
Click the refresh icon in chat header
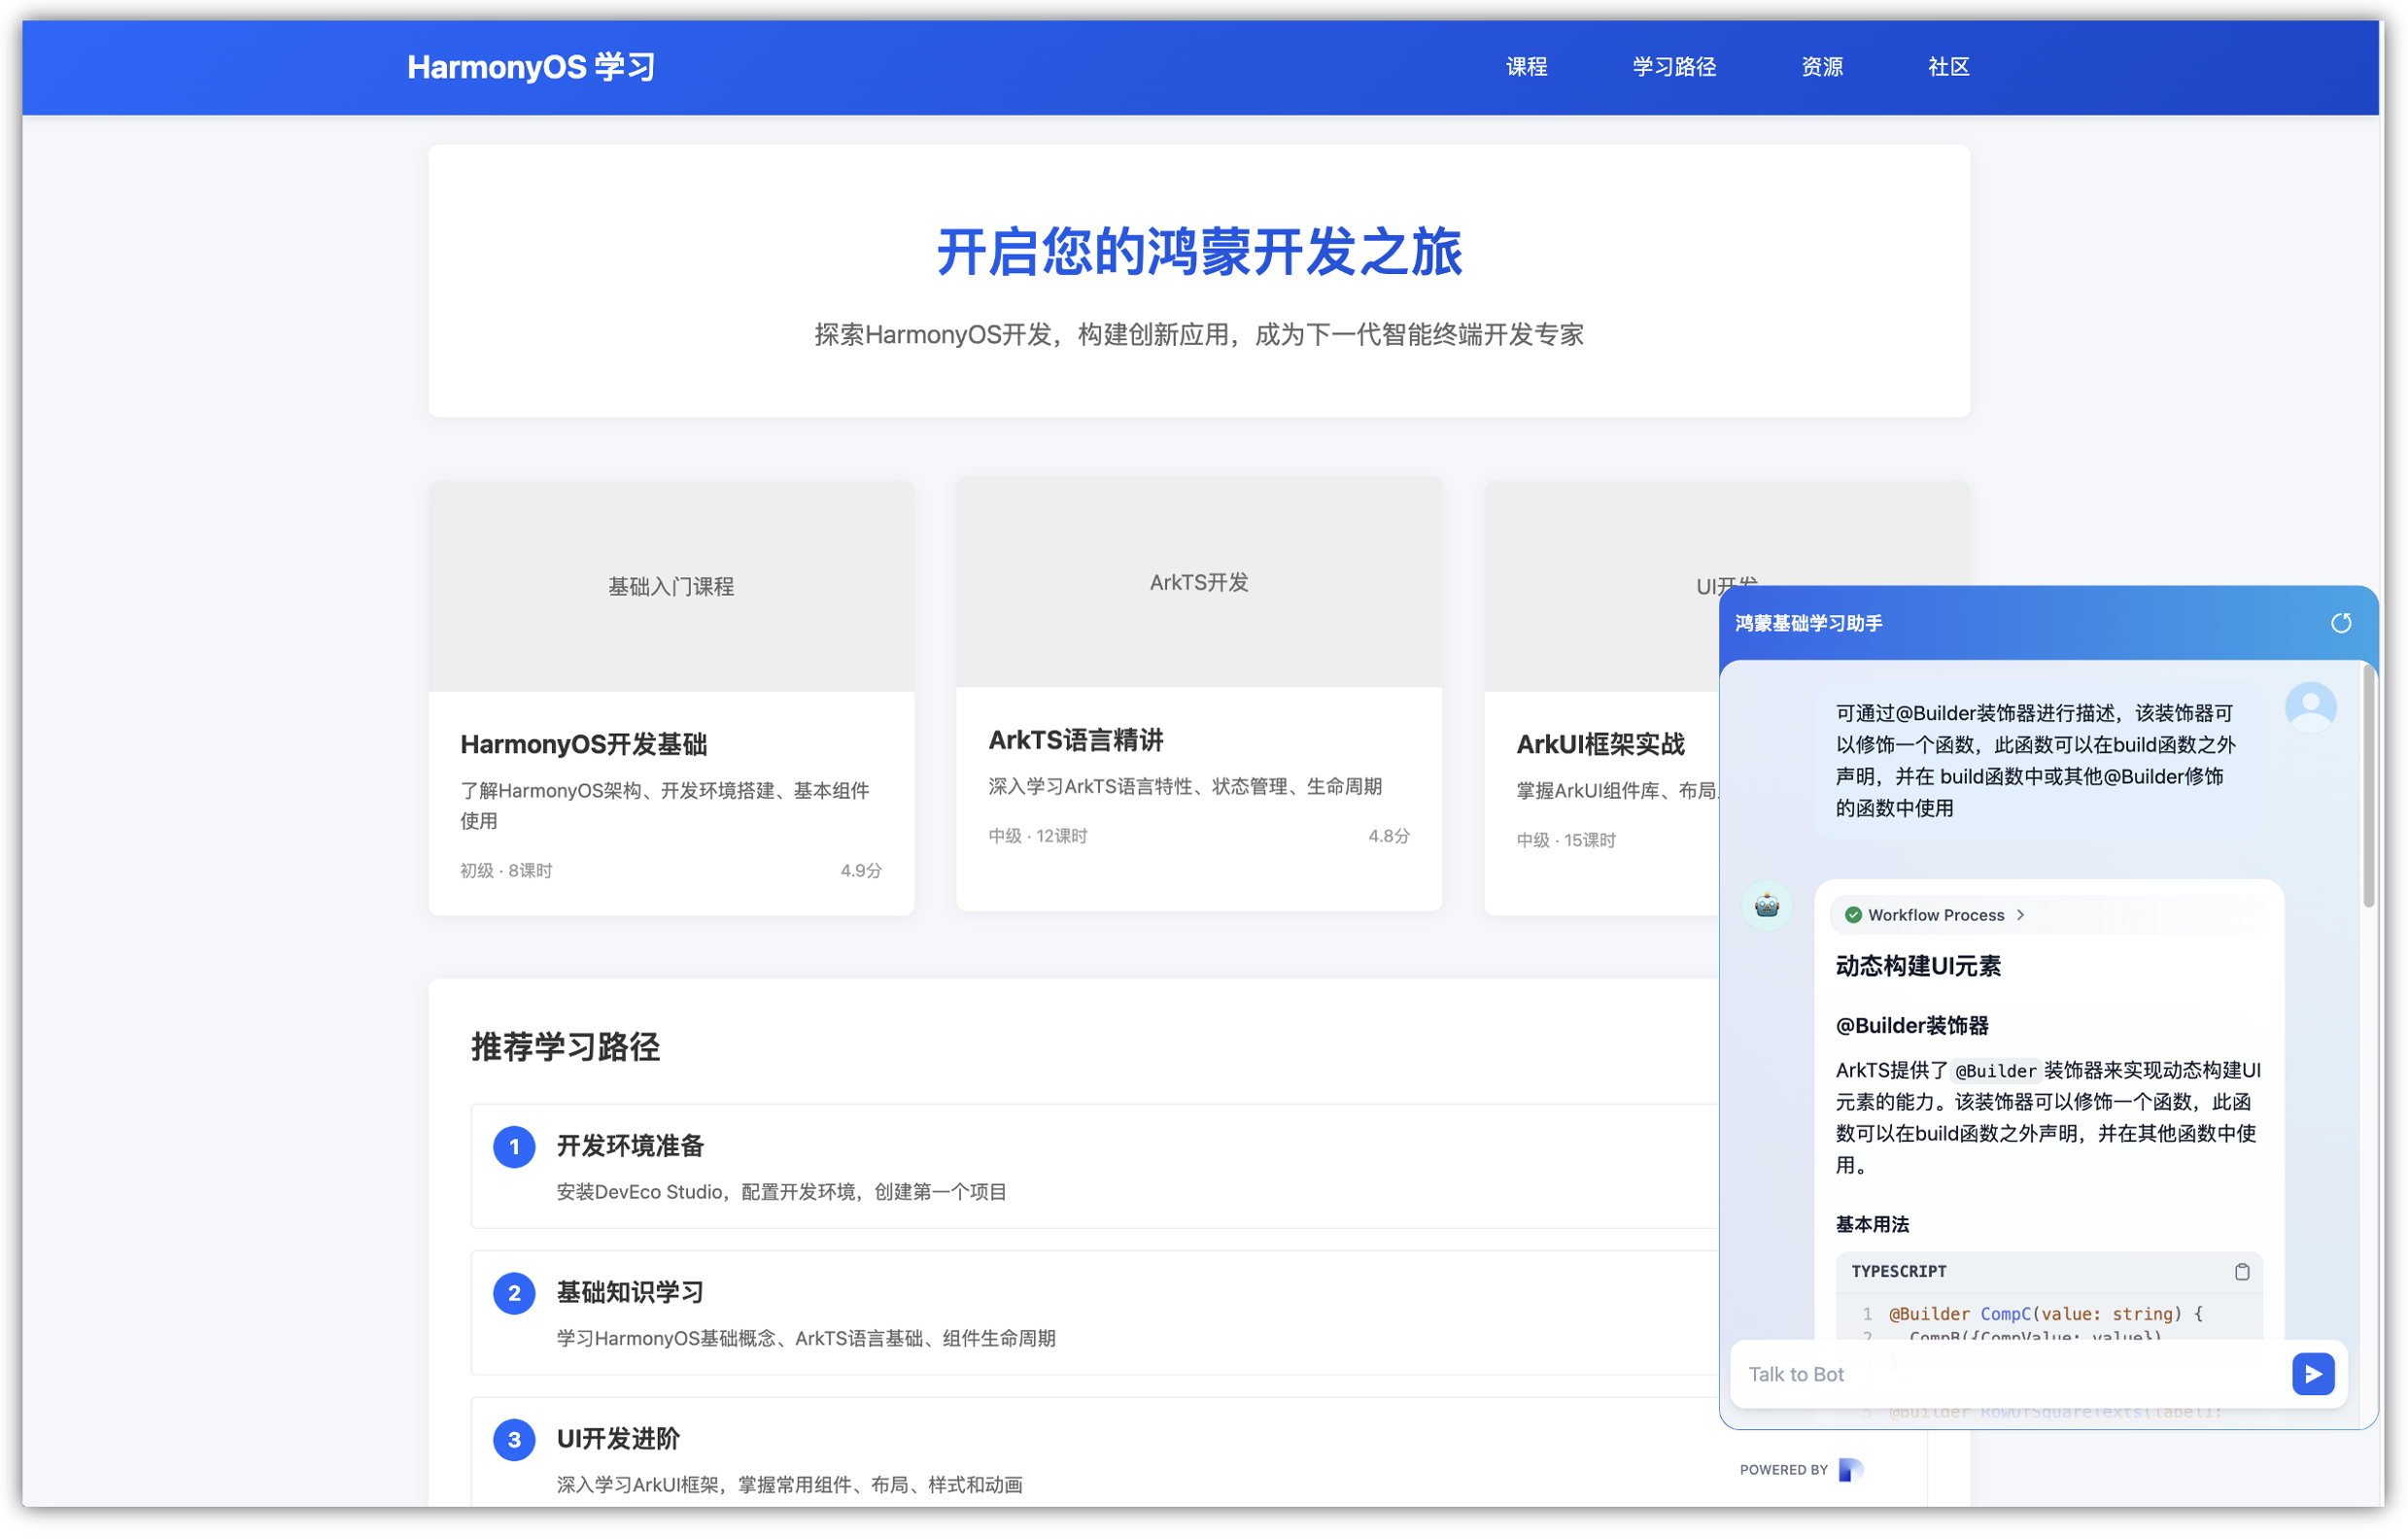(x=2341, y=623)
